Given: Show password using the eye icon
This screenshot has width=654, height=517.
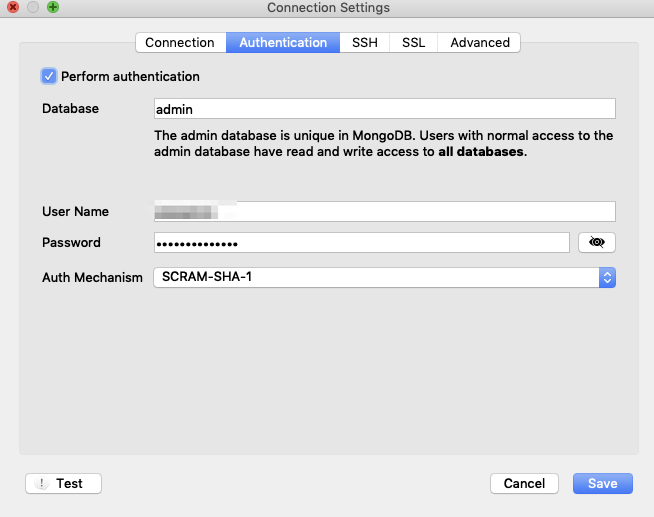Looking at the screenshot, I should [x=596, y=242].
